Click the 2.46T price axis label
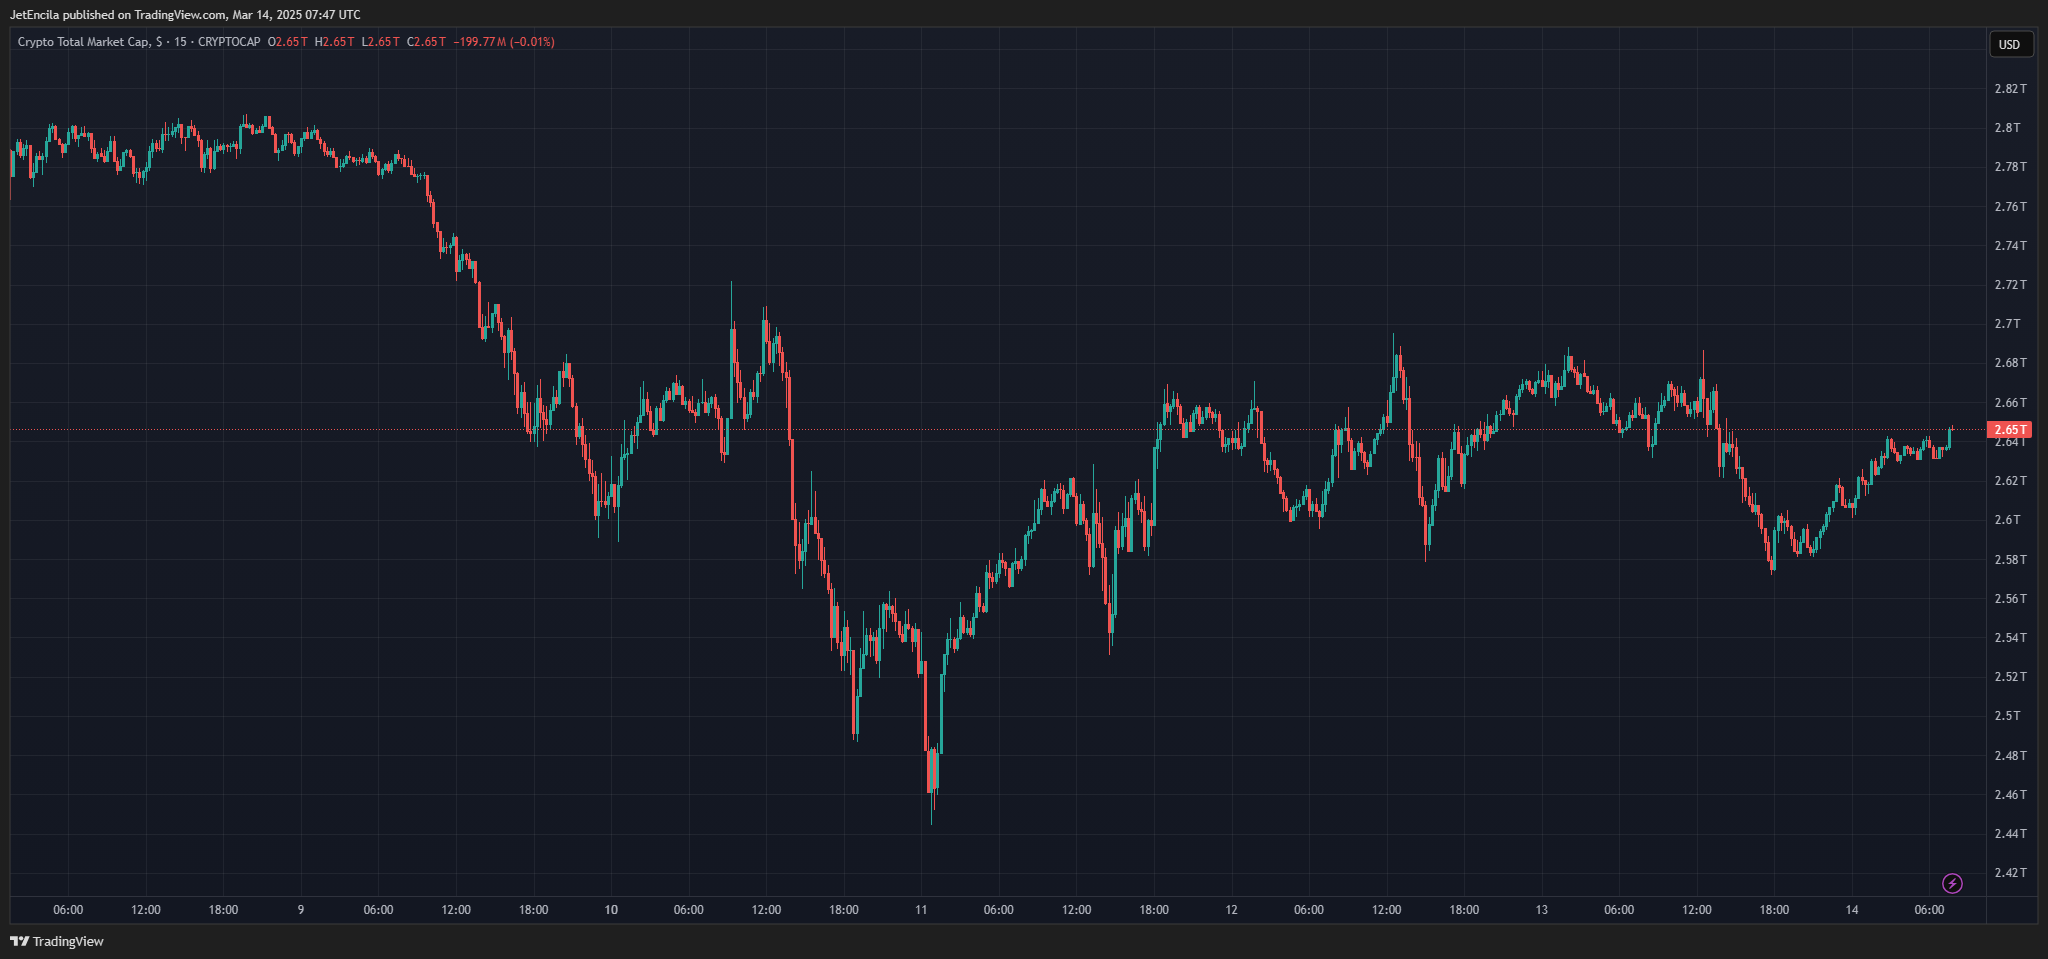Viewport: 2048px width, 959px height. tap(2010, 795)
